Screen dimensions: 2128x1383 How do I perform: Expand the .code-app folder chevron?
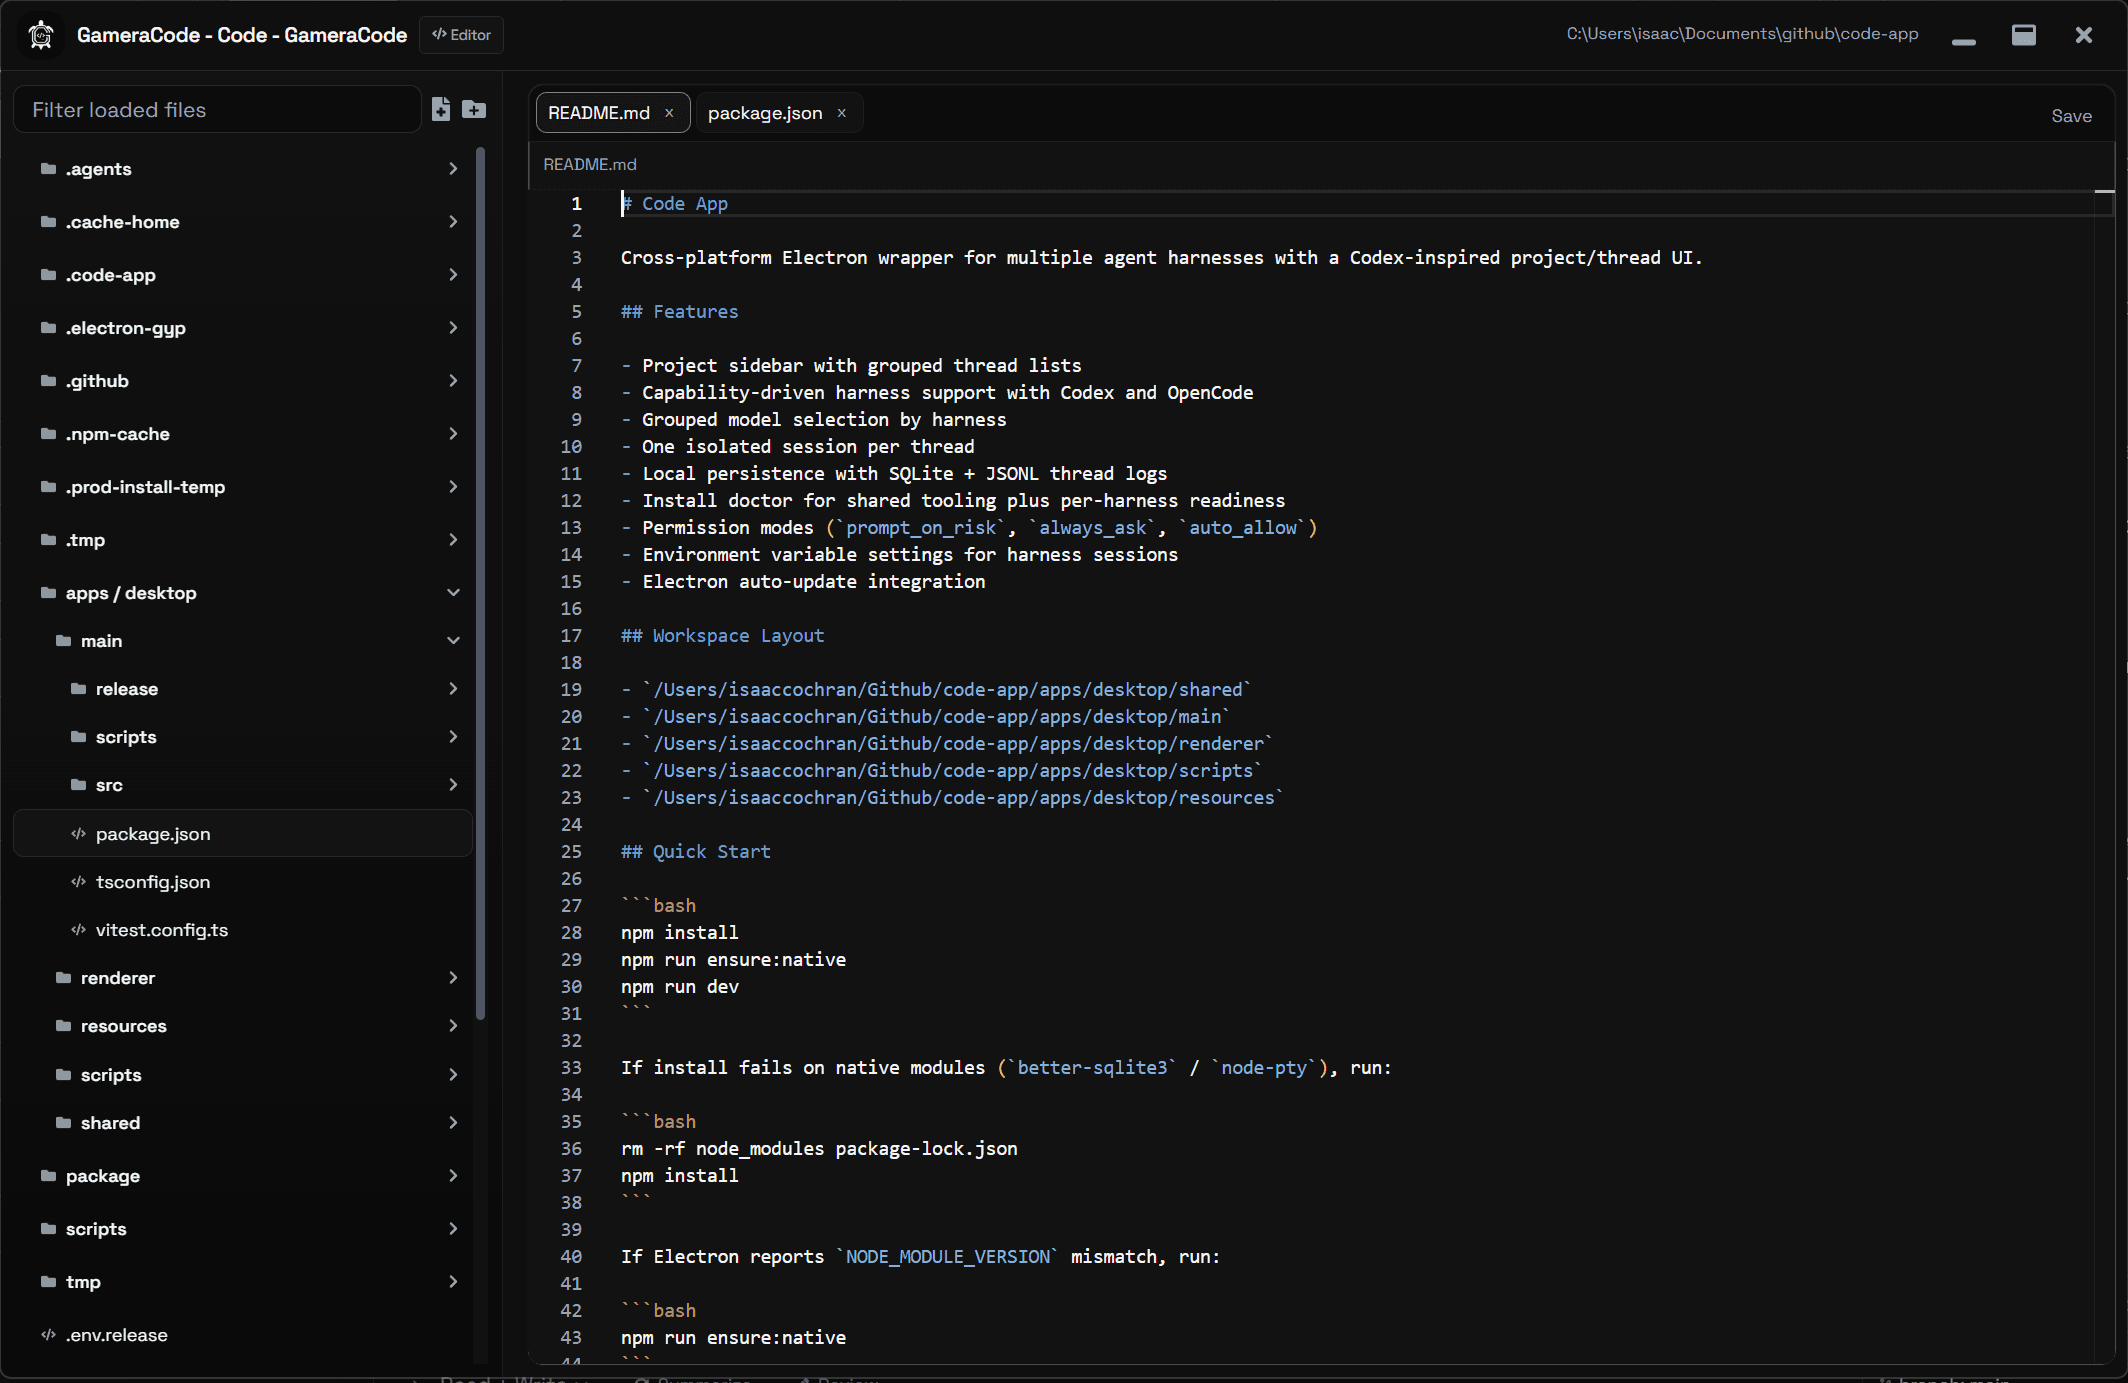click(453, 274)
